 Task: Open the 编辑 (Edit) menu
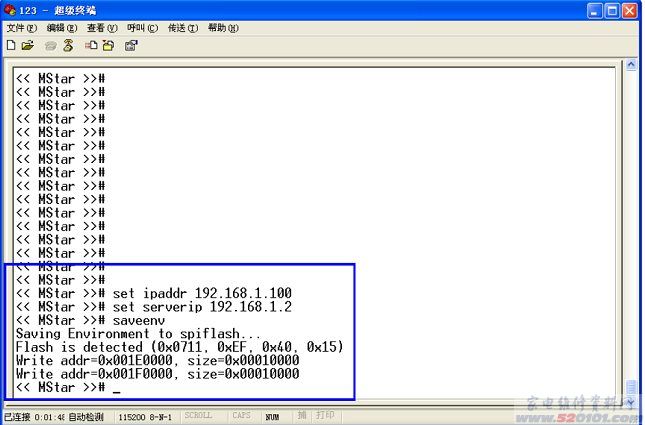[x=62, y=28]
